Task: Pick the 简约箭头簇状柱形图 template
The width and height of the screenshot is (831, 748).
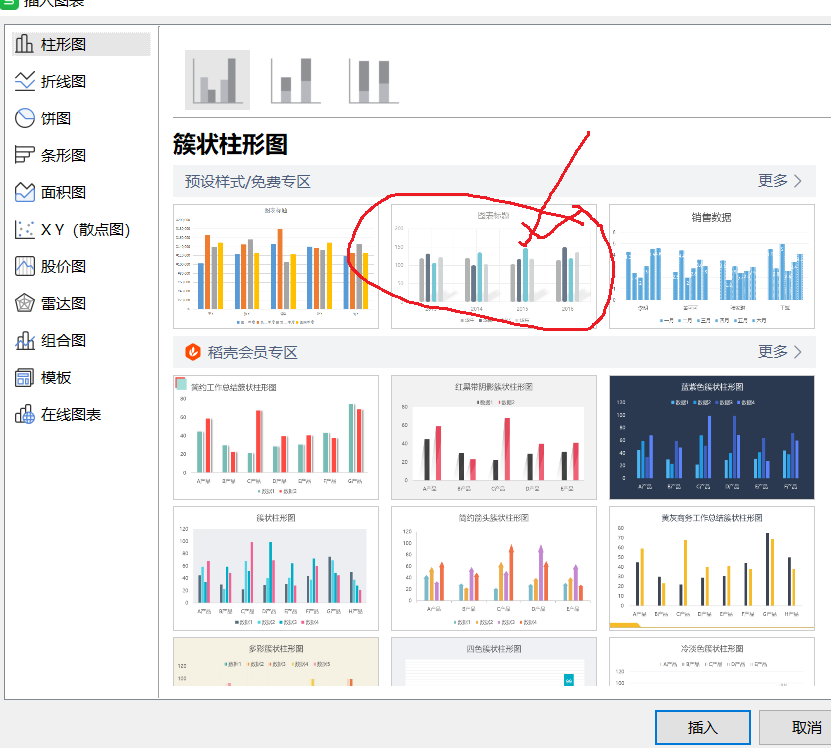Action: (x=493, y=568)
